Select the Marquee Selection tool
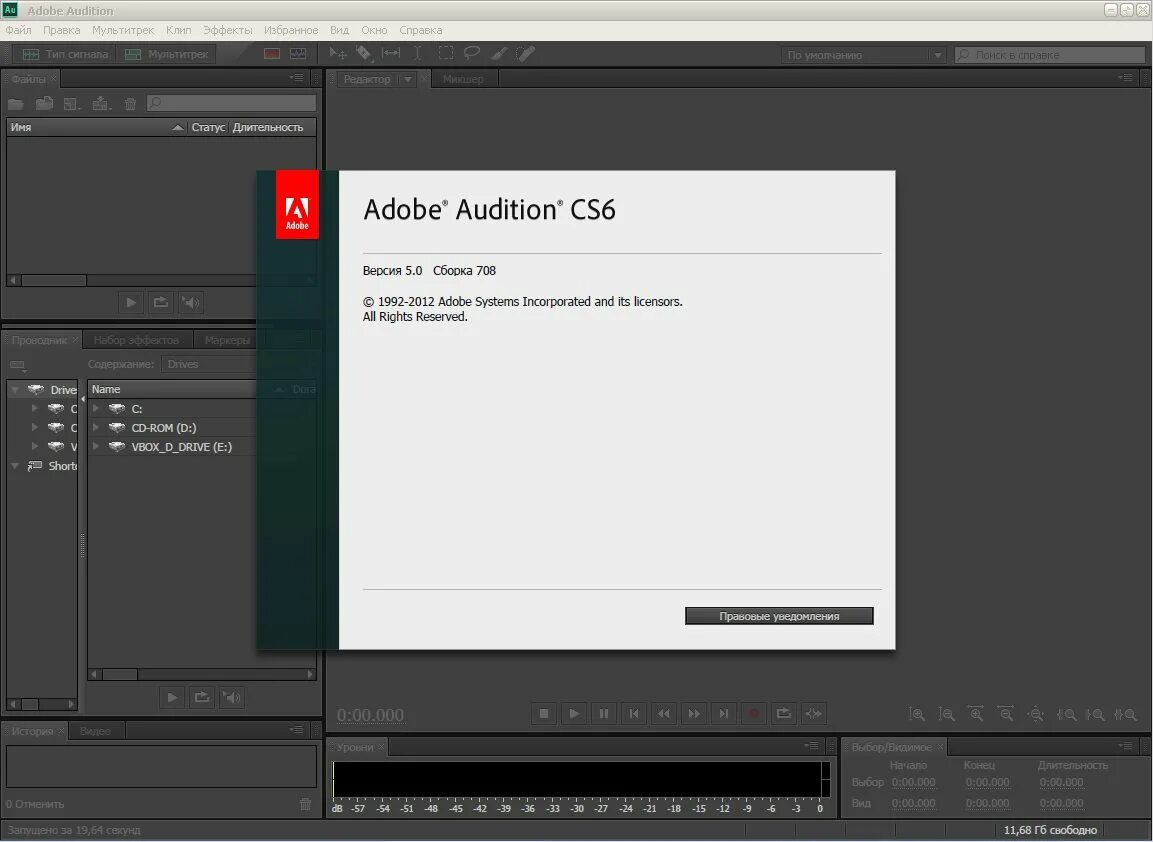1153x842 pixels. (446, 54)
